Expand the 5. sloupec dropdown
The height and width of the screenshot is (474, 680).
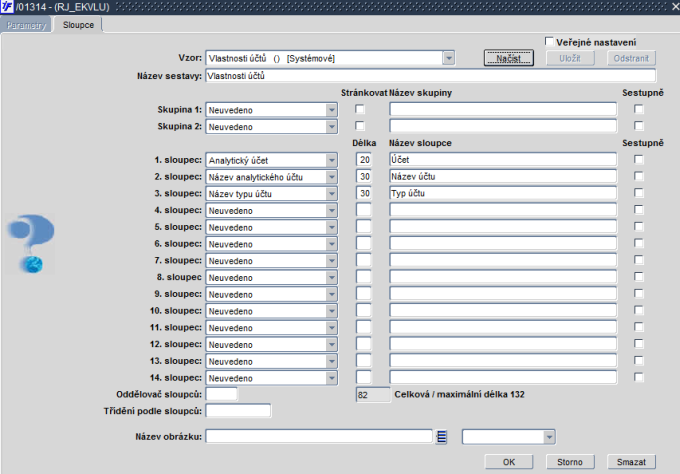[x=331, y=227]
